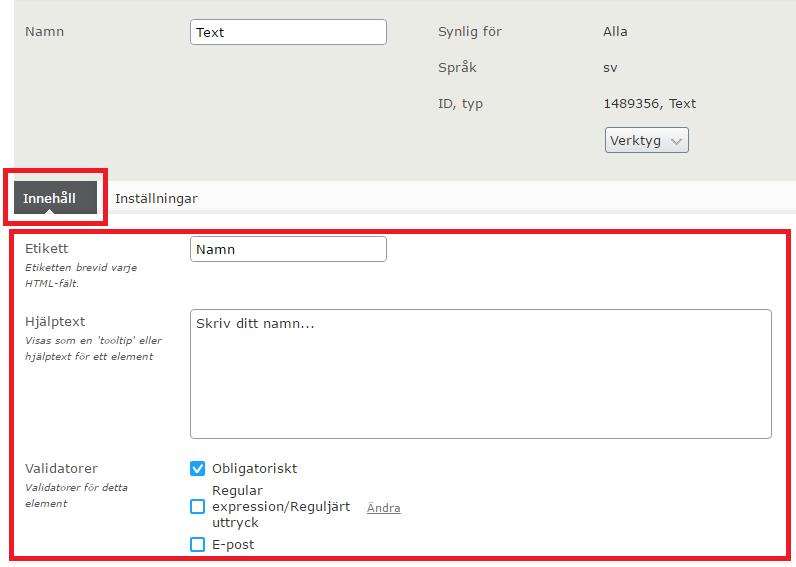Click the Namn input field containing Text
This screenshot has height=567, width=796.
click(288, 32)
